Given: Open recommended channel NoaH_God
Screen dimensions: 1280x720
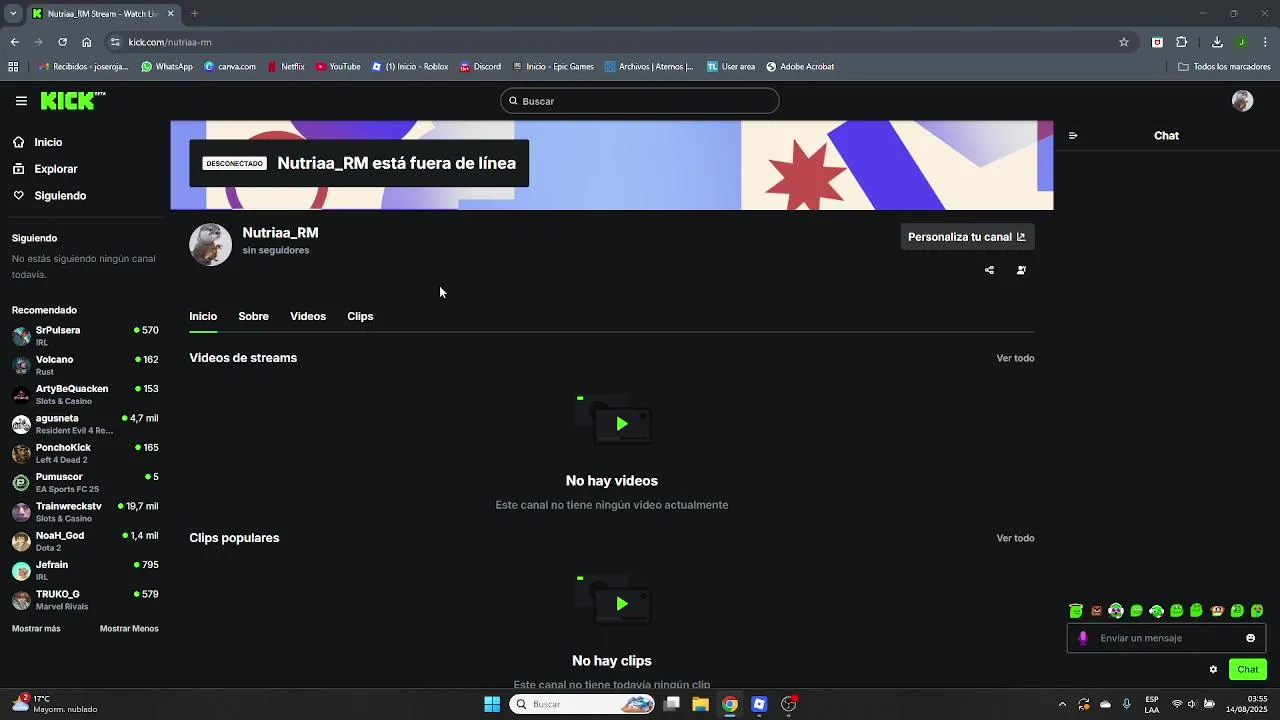Looking at the screenshot, I should [x=85, y=541].
